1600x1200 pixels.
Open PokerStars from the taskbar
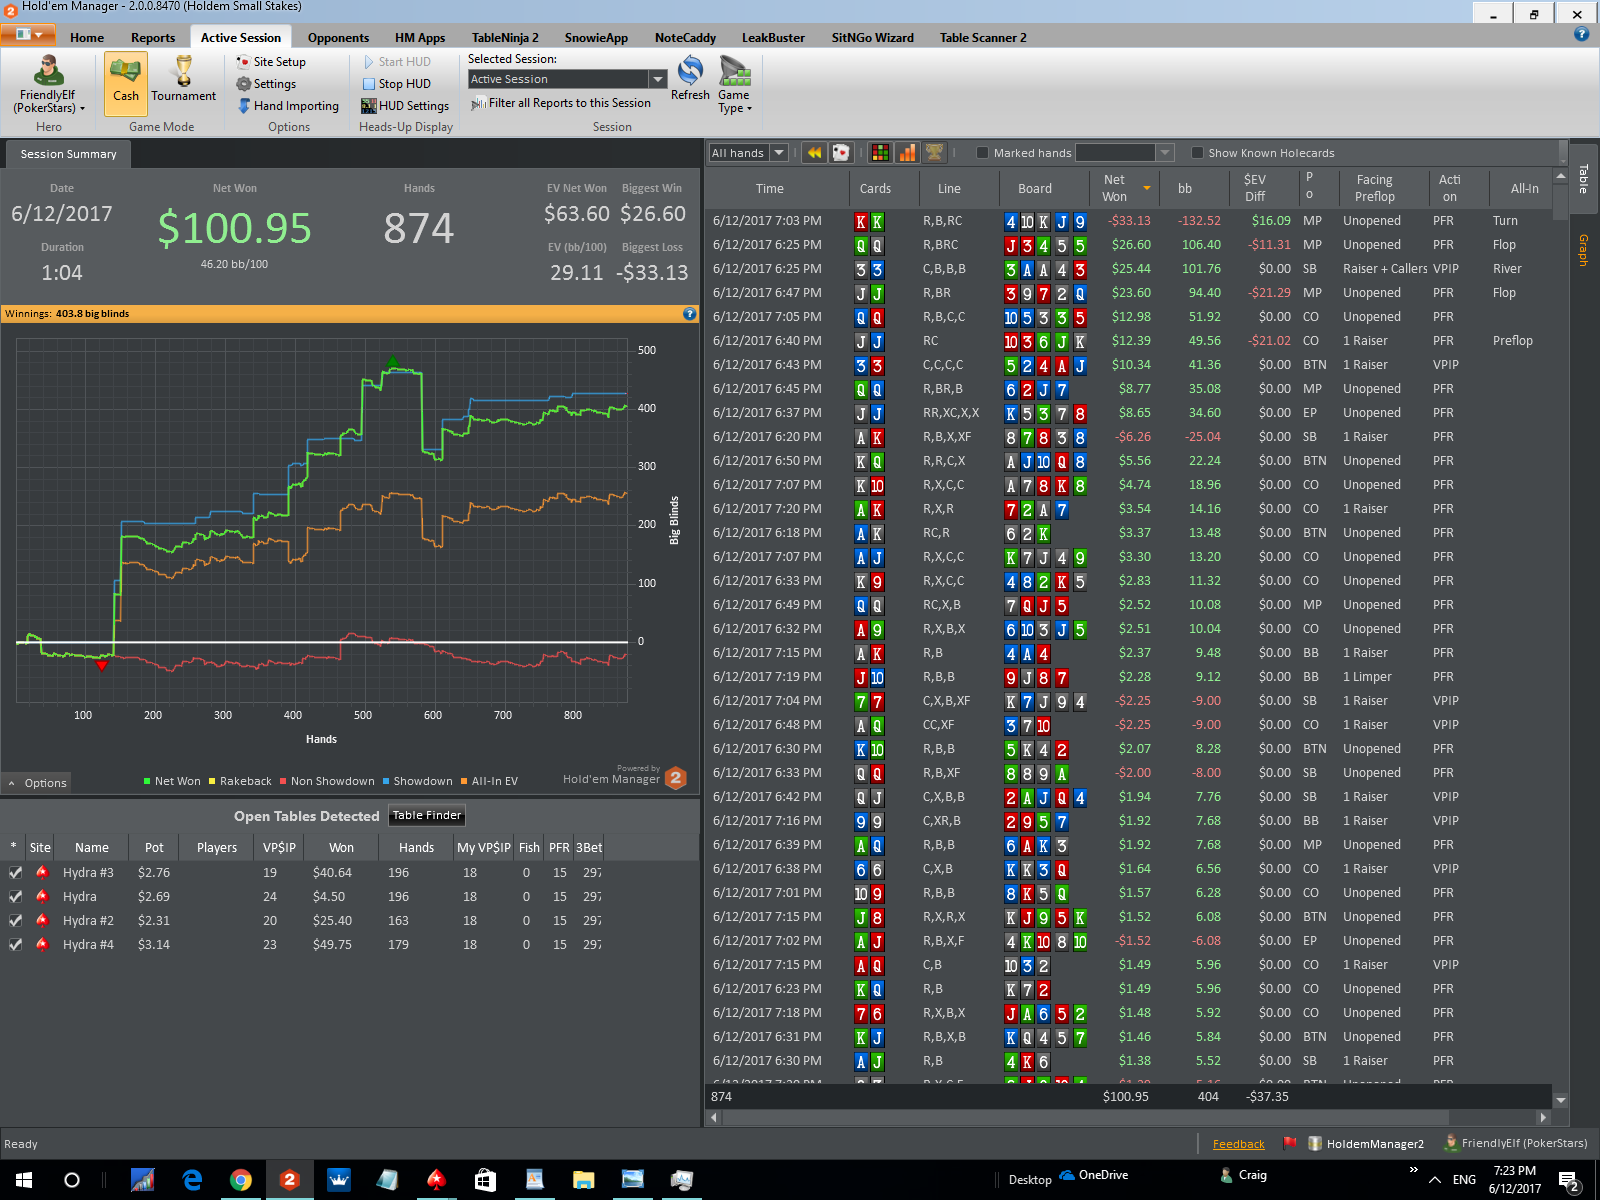(x=436, y=1180)
